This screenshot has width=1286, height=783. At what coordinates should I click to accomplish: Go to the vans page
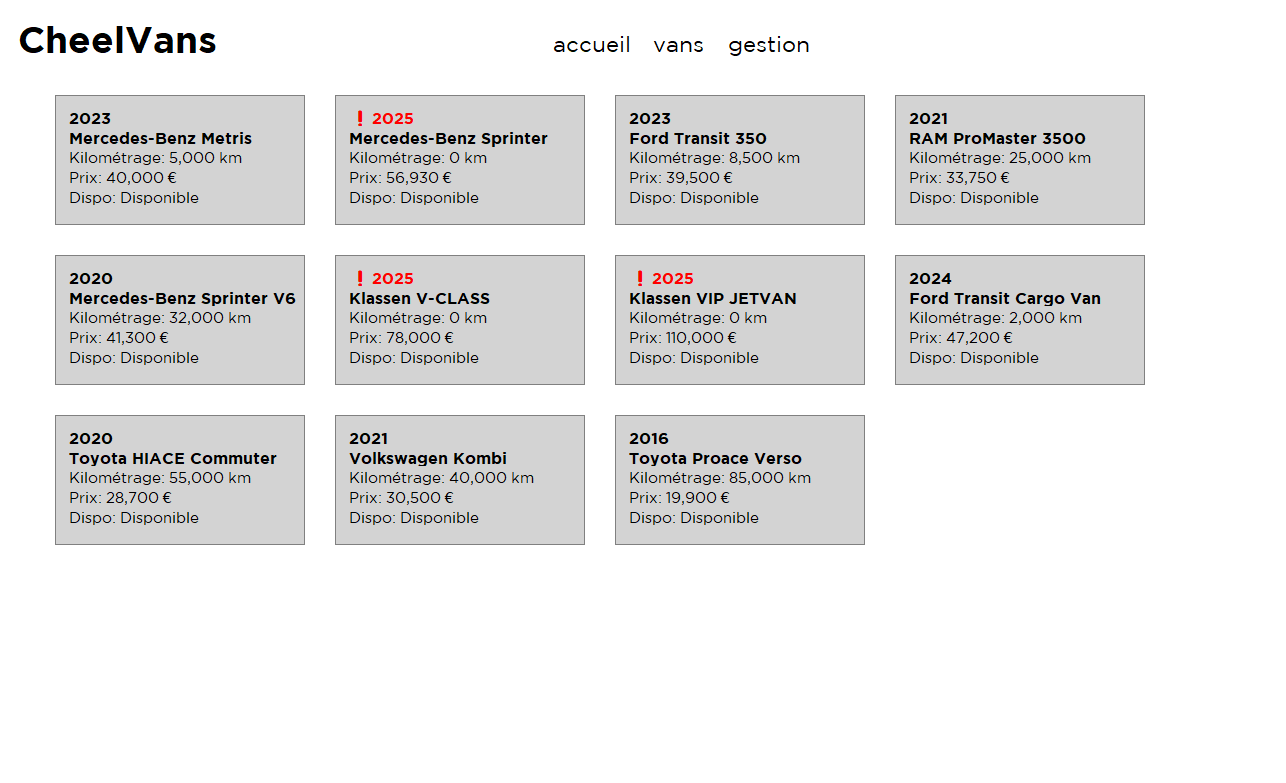679,45
